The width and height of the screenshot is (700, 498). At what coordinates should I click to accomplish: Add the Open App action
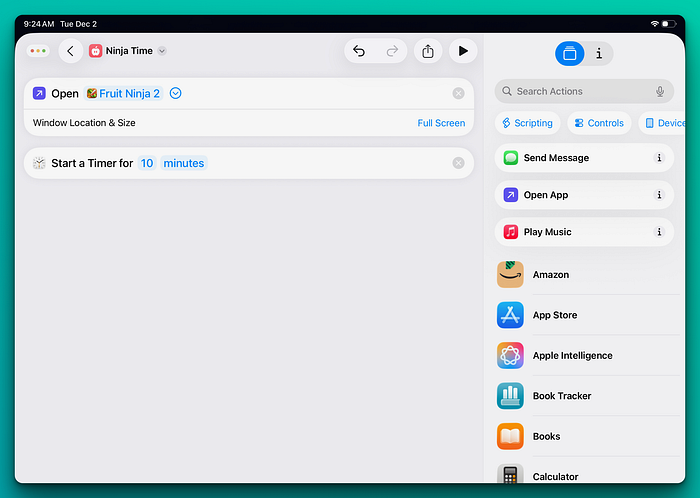coord(584,195)
